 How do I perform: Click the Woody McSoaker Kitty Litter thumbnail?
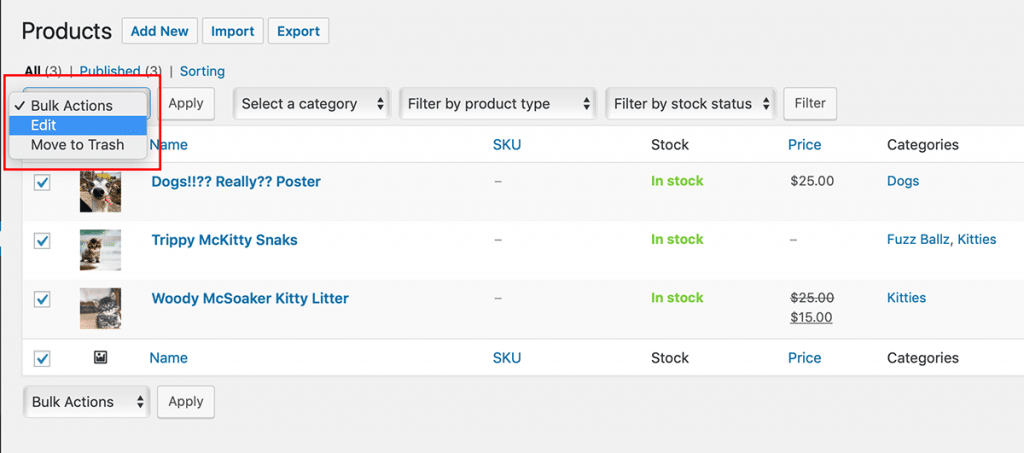point(100,308)
